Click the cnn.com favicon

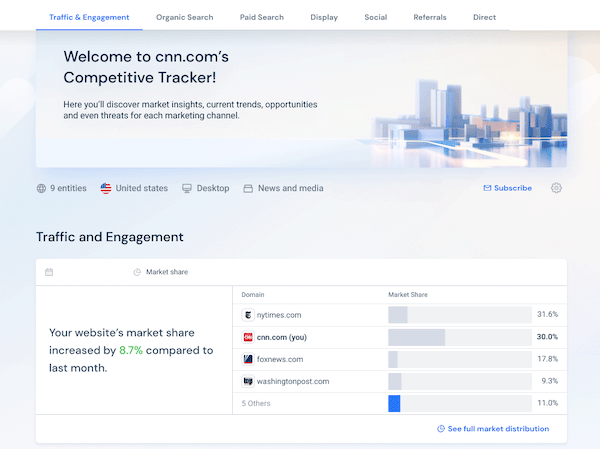point(248,337)
